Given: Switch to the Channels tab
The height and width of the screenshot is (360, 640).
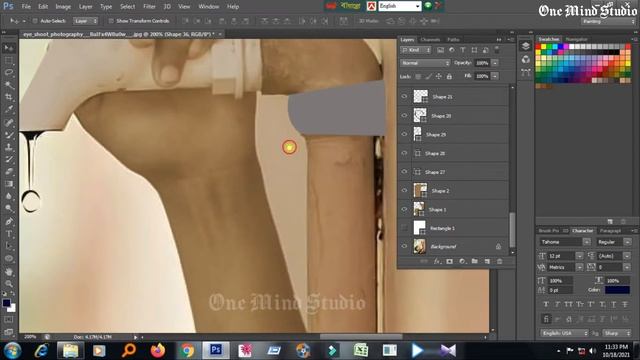Looking at the screenshot, I should 430,40.
